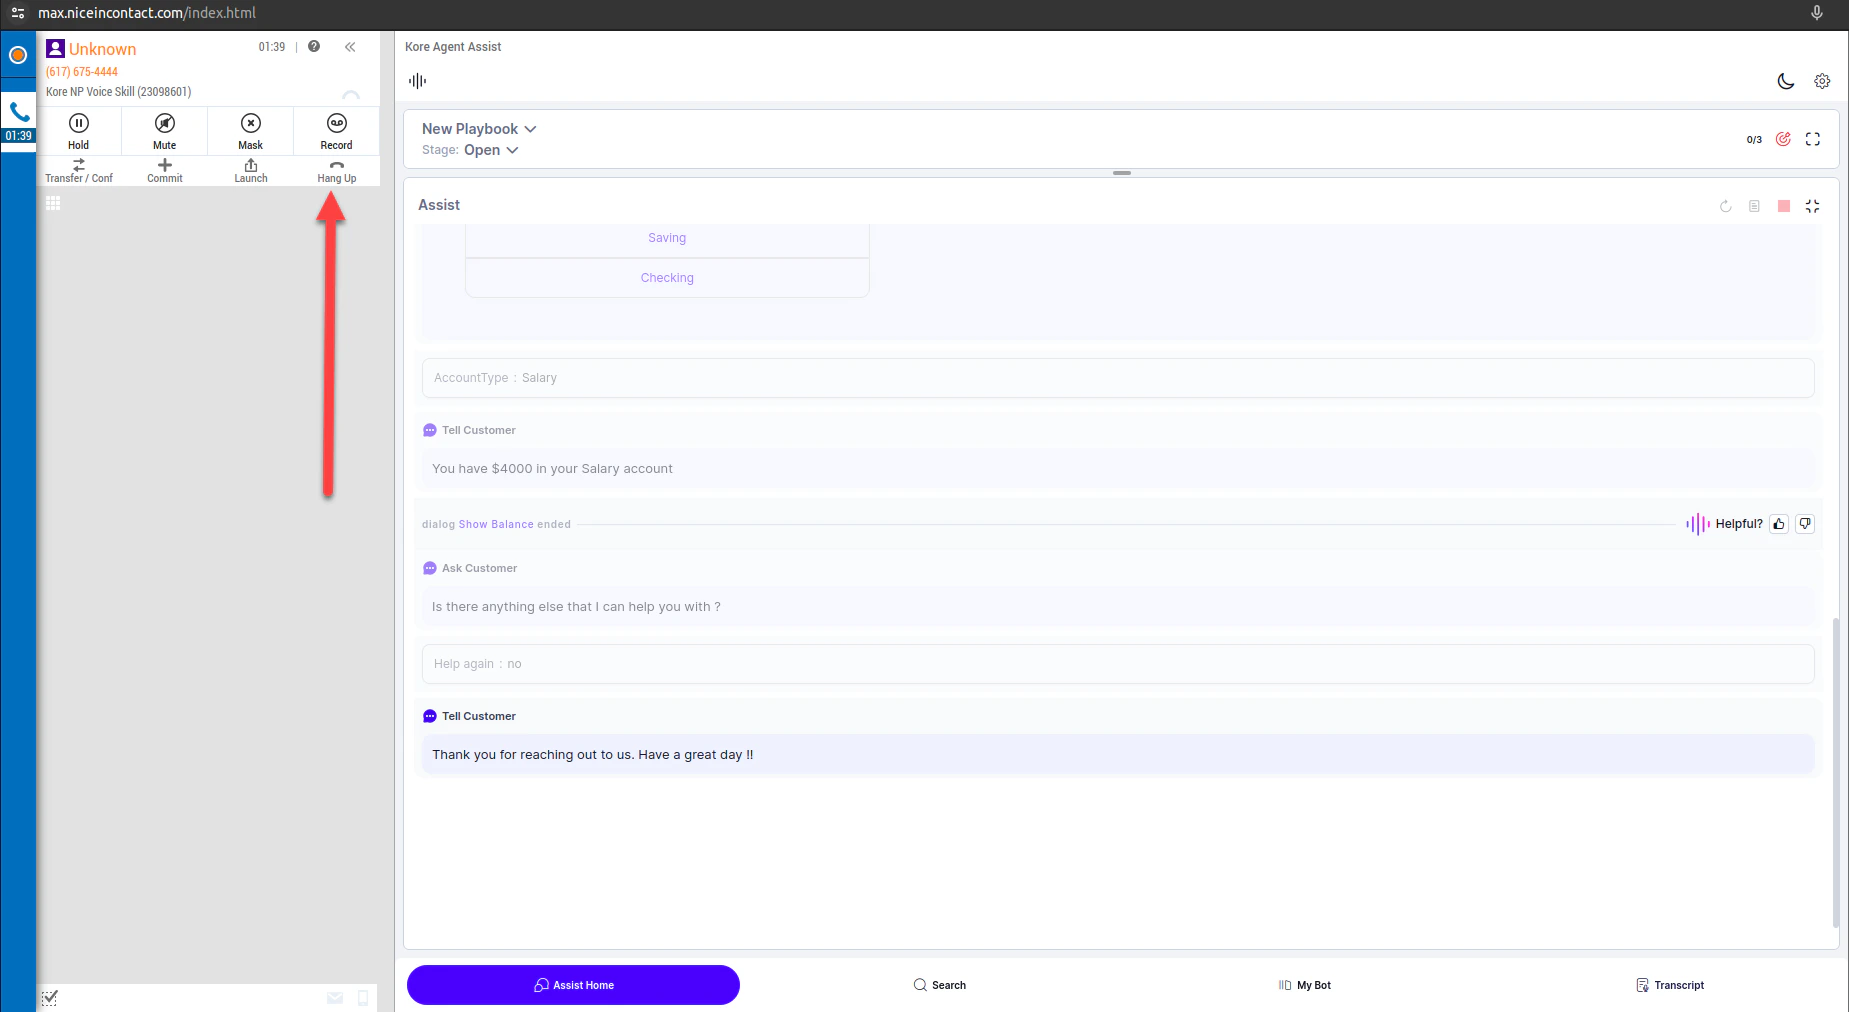The width and height of the screenshot is (1849, 1012).
Task: Mask the call recording
Action: [250, 131]
